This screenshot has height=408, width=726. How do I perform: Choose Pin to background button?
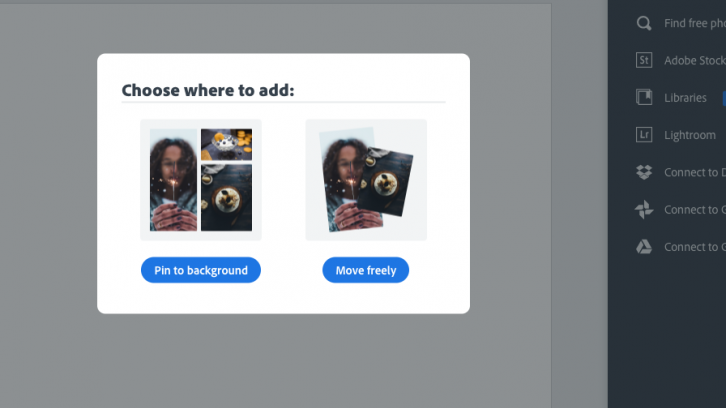point(201,270)
